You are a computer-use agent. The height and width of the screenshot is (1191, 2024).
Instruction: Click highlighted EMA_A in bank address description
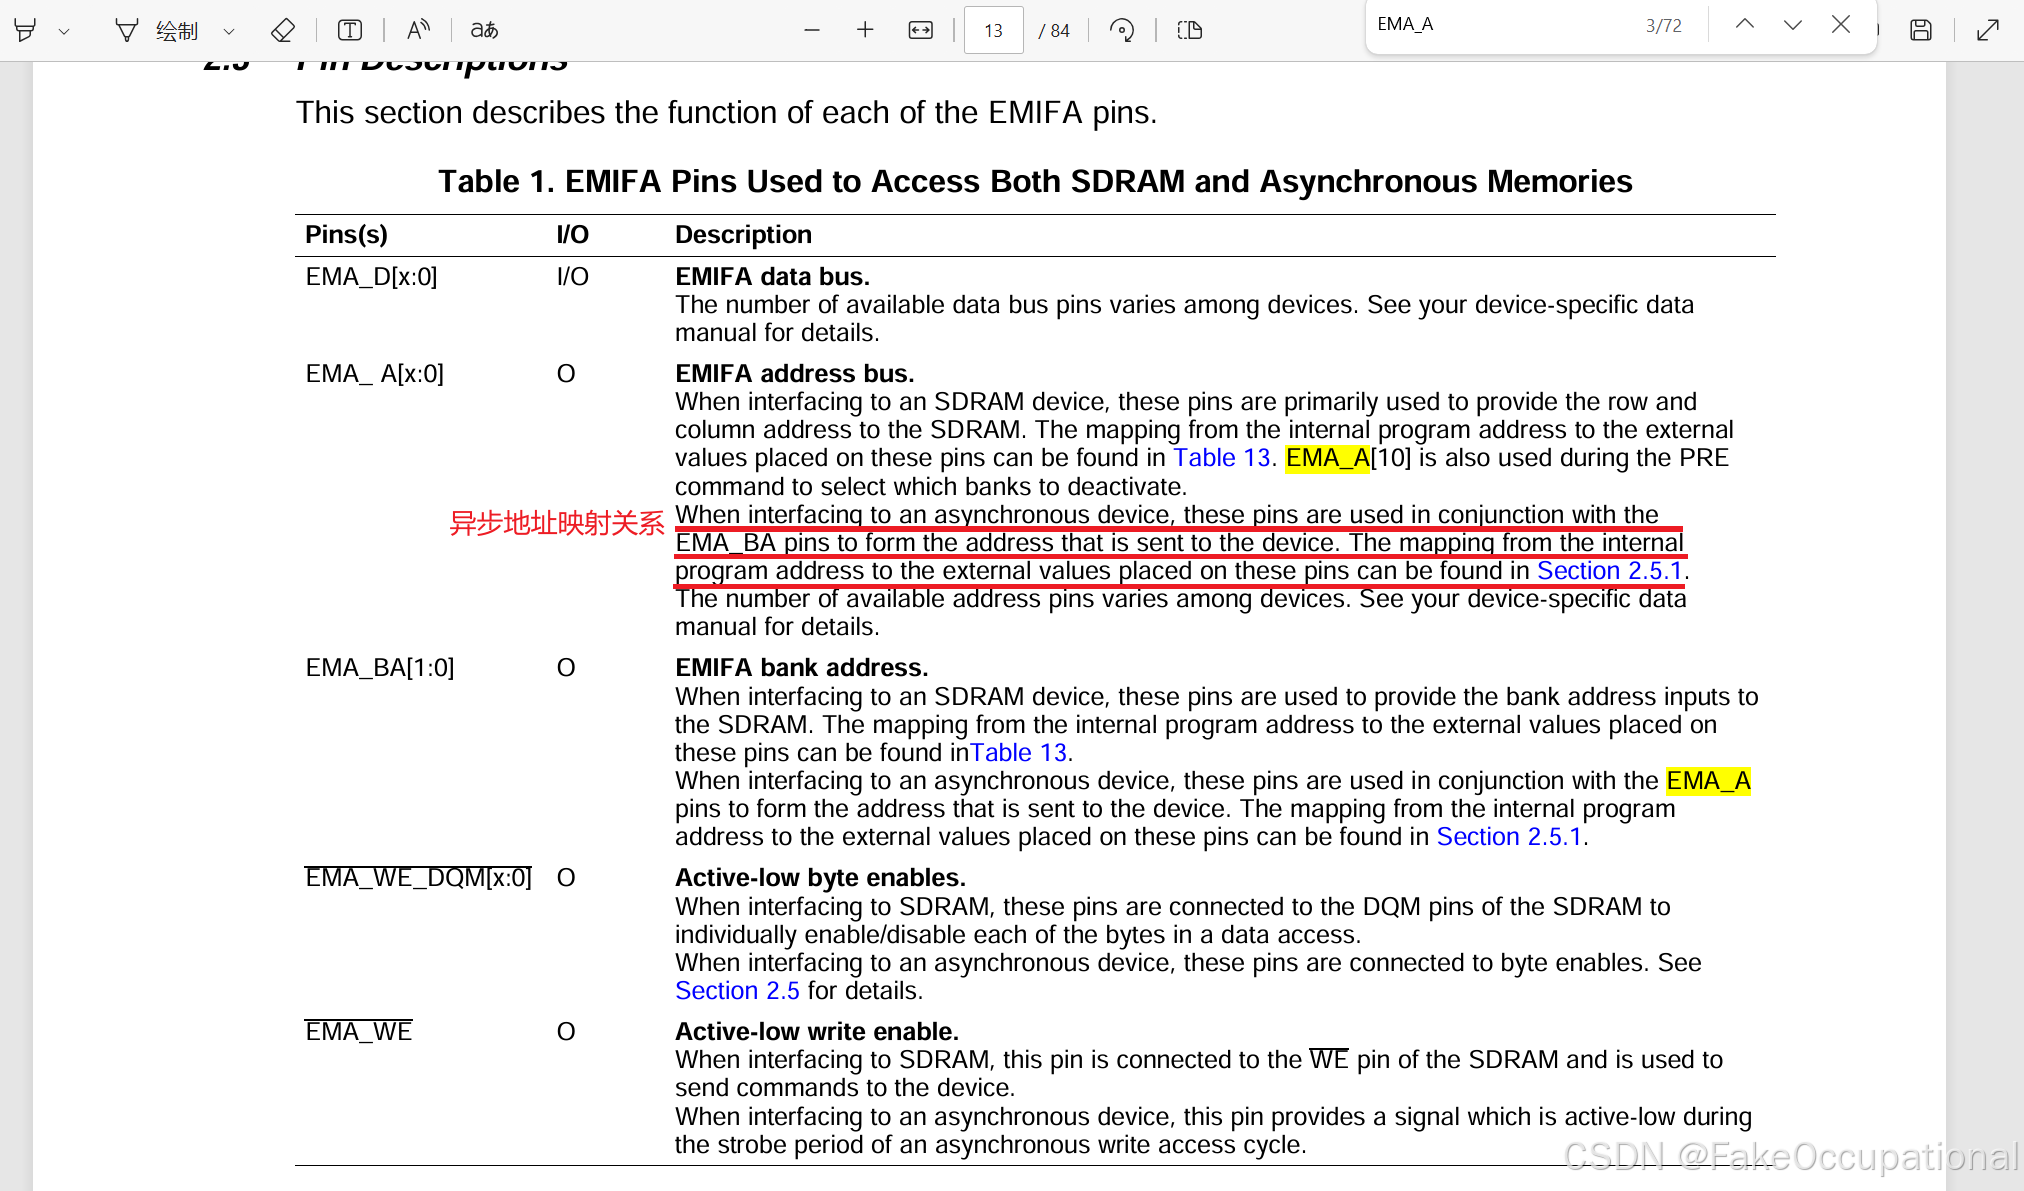1708,781
